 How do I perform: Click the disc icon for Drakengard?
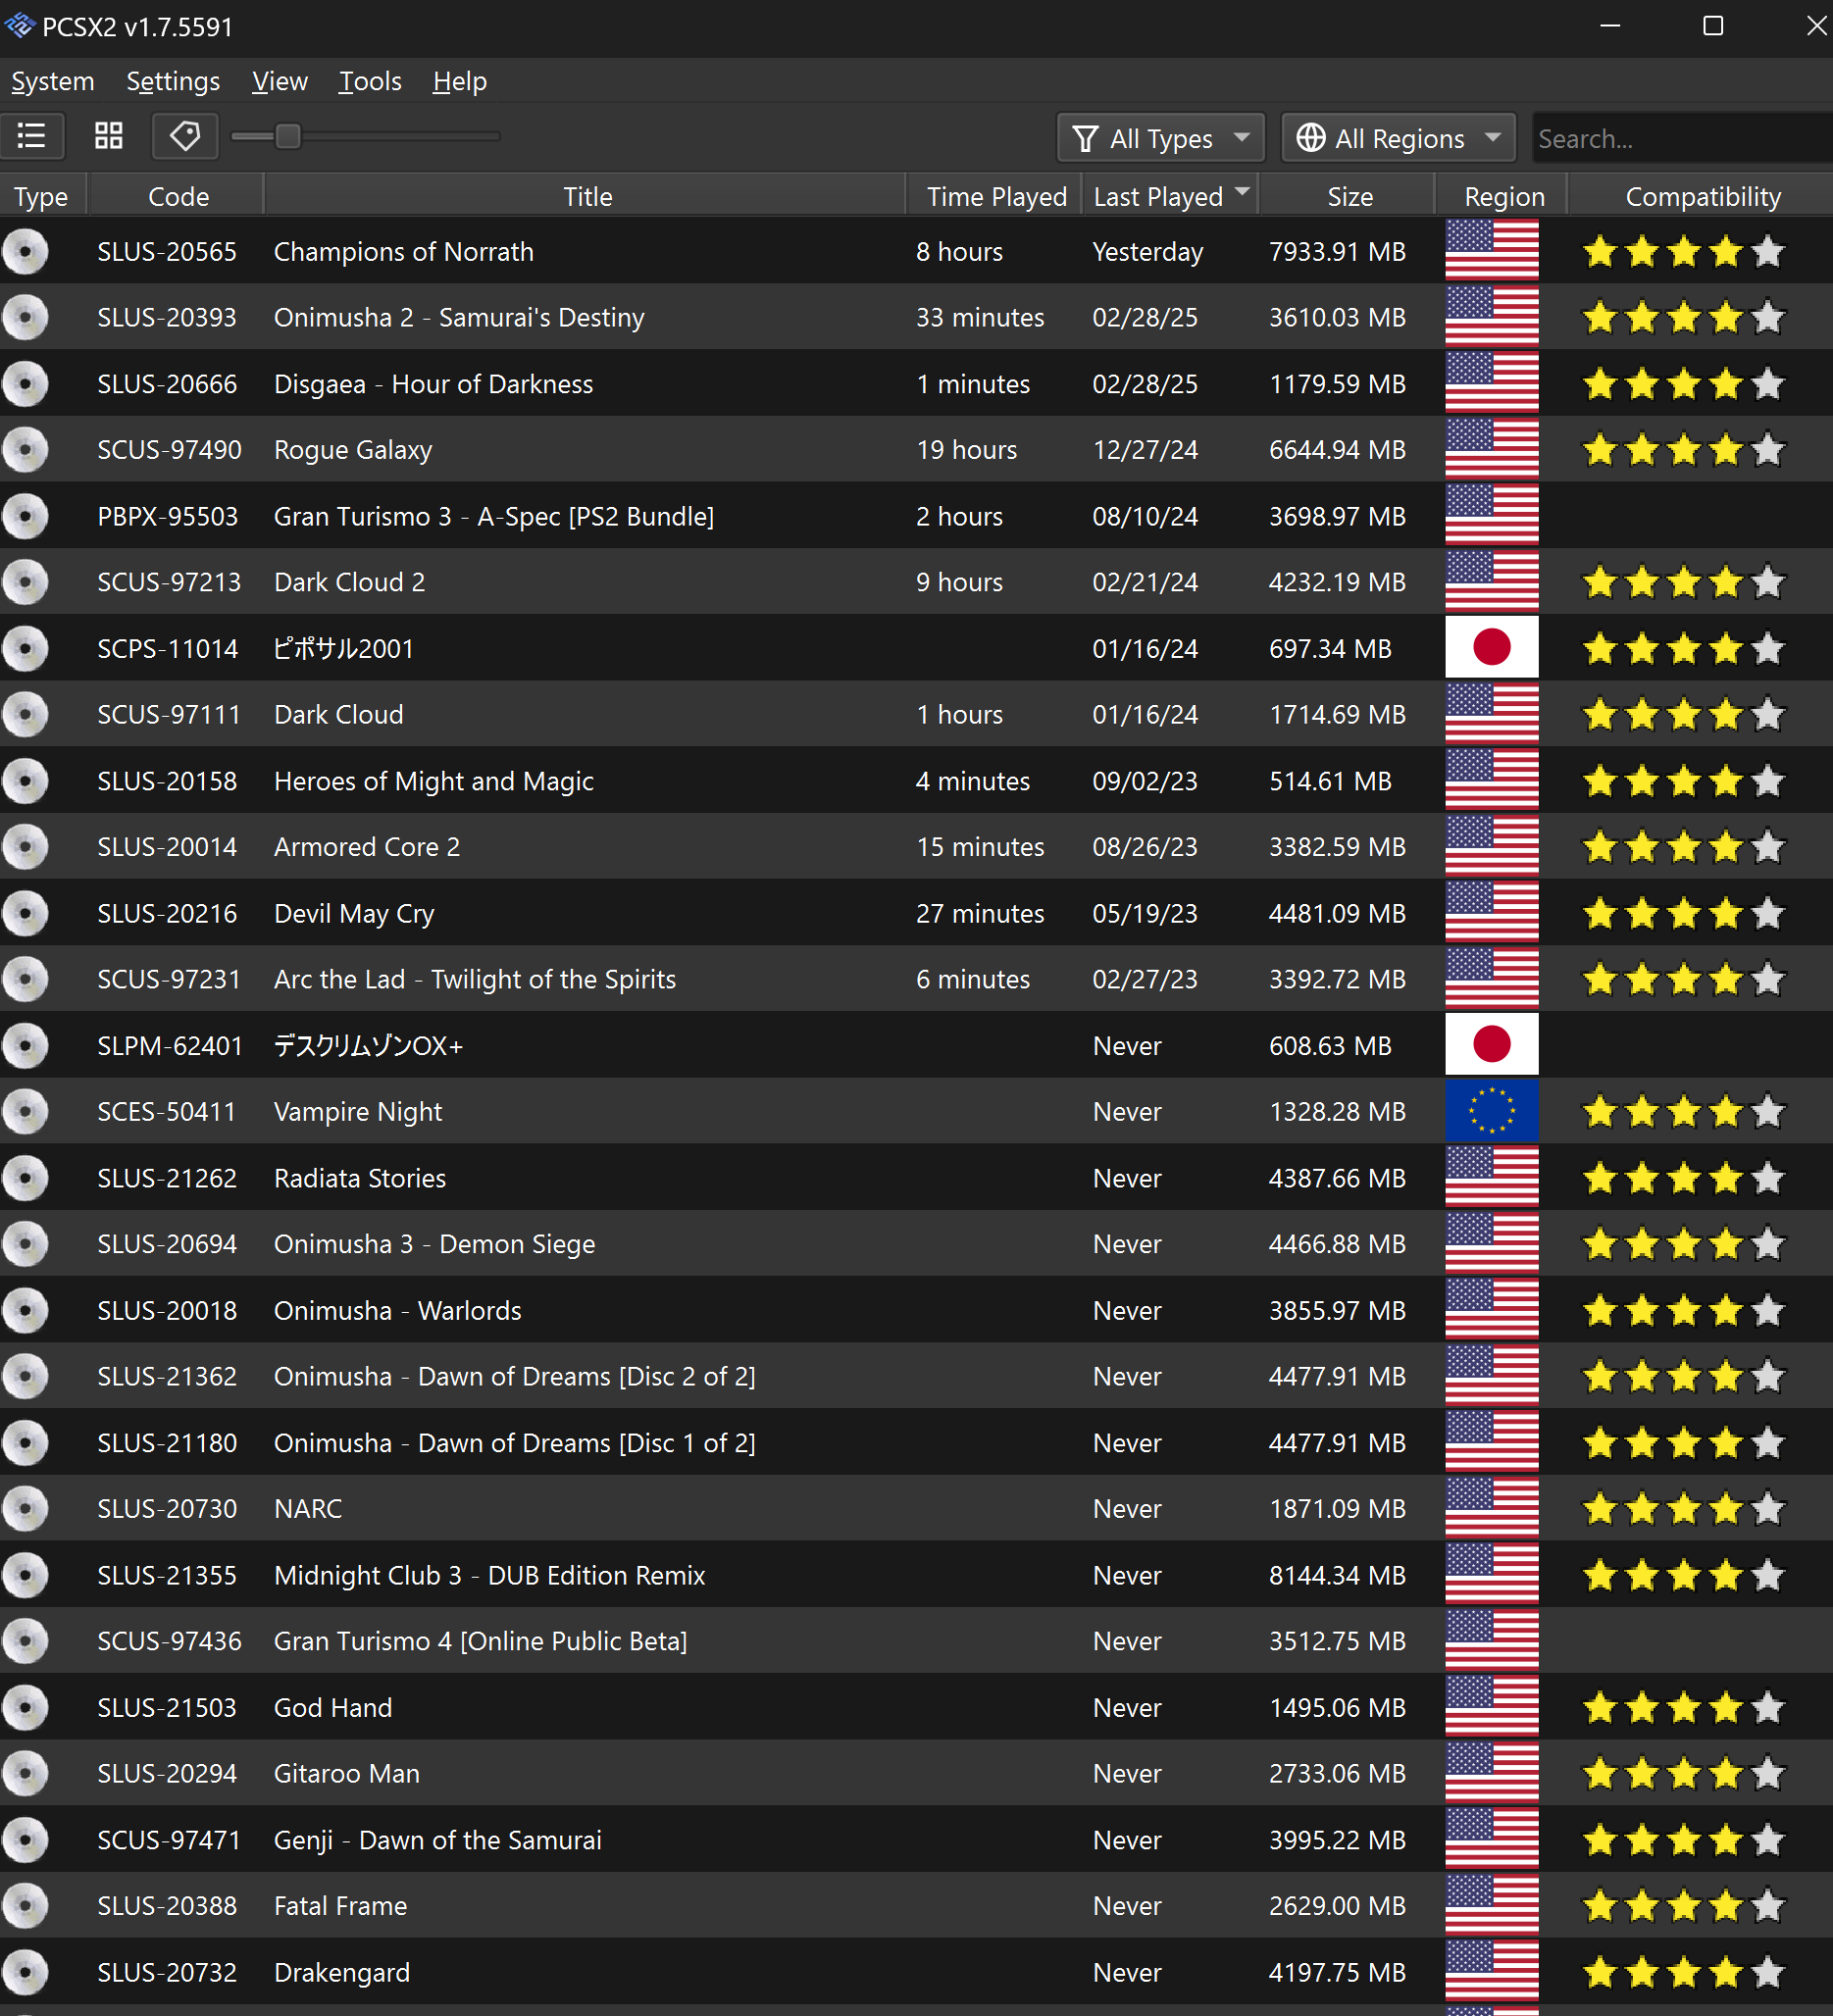tap(25, 1972)
